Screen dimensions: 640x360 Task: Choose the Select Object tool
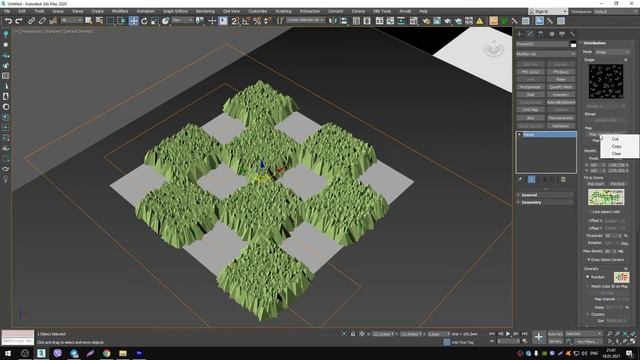(x=89, y=20)
